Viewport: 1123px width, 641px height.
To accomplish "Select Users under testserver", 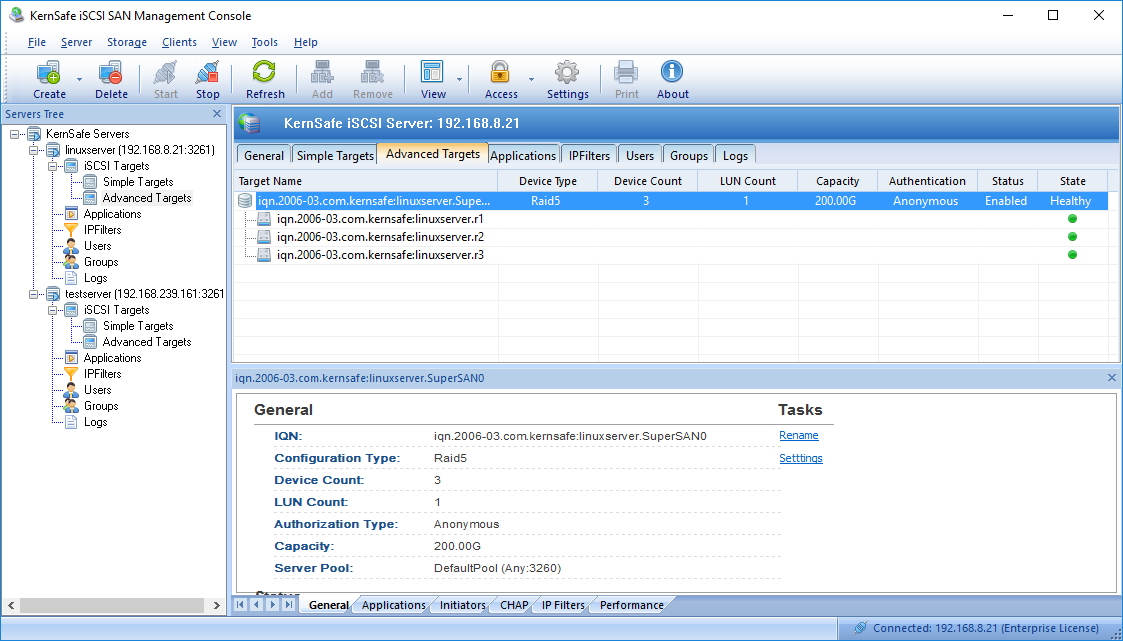I will pyautogui.click(x=97, y=390).
